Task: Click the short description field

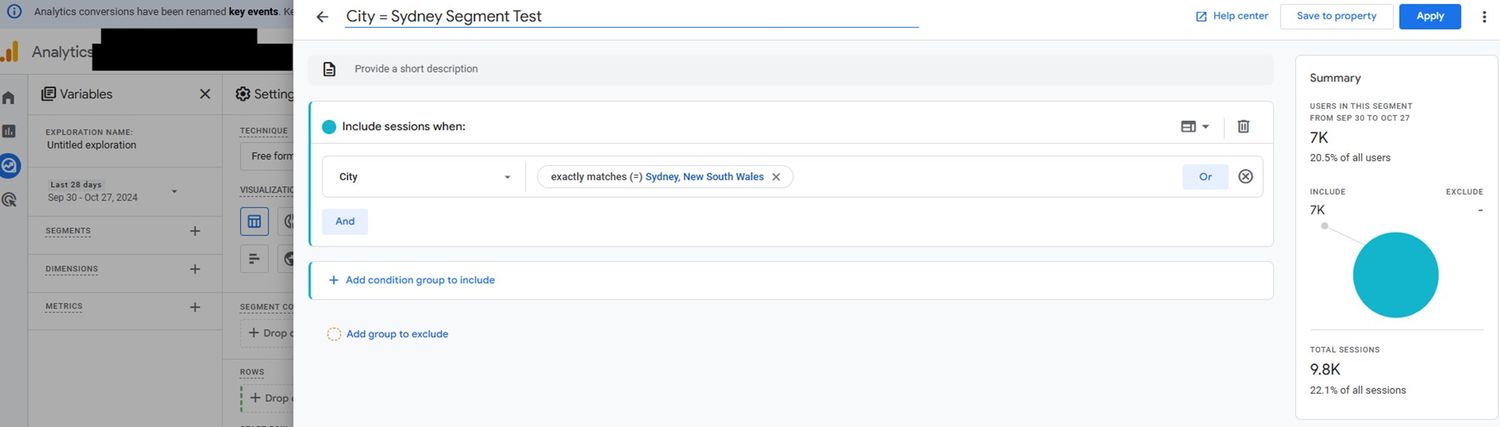Action: 791,69
